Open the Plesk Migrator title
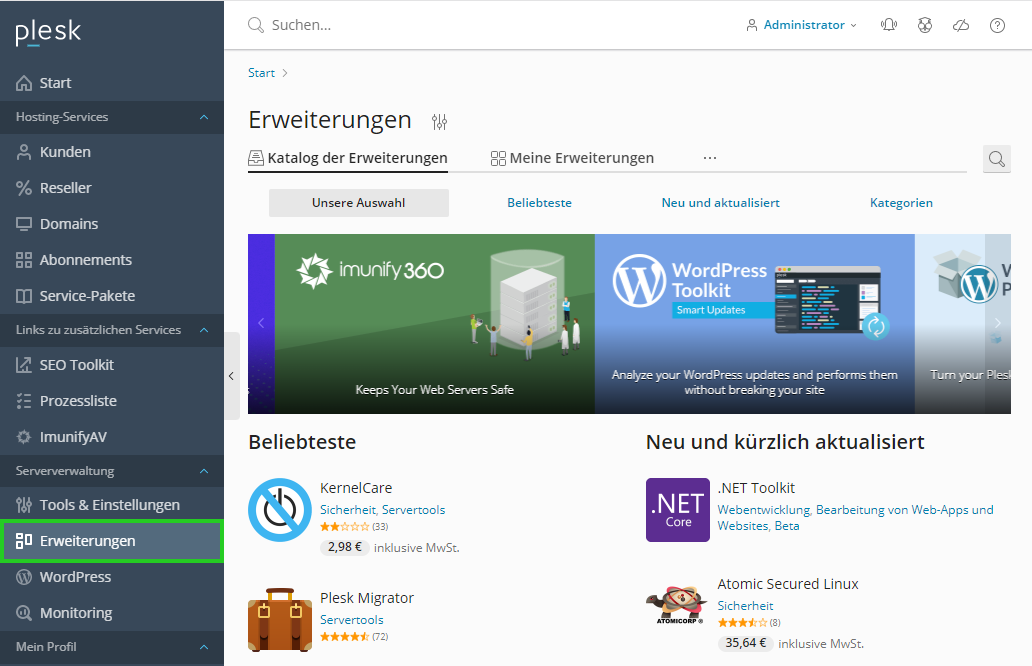This screenshot has height=666, width=1032. coord(367,598)
